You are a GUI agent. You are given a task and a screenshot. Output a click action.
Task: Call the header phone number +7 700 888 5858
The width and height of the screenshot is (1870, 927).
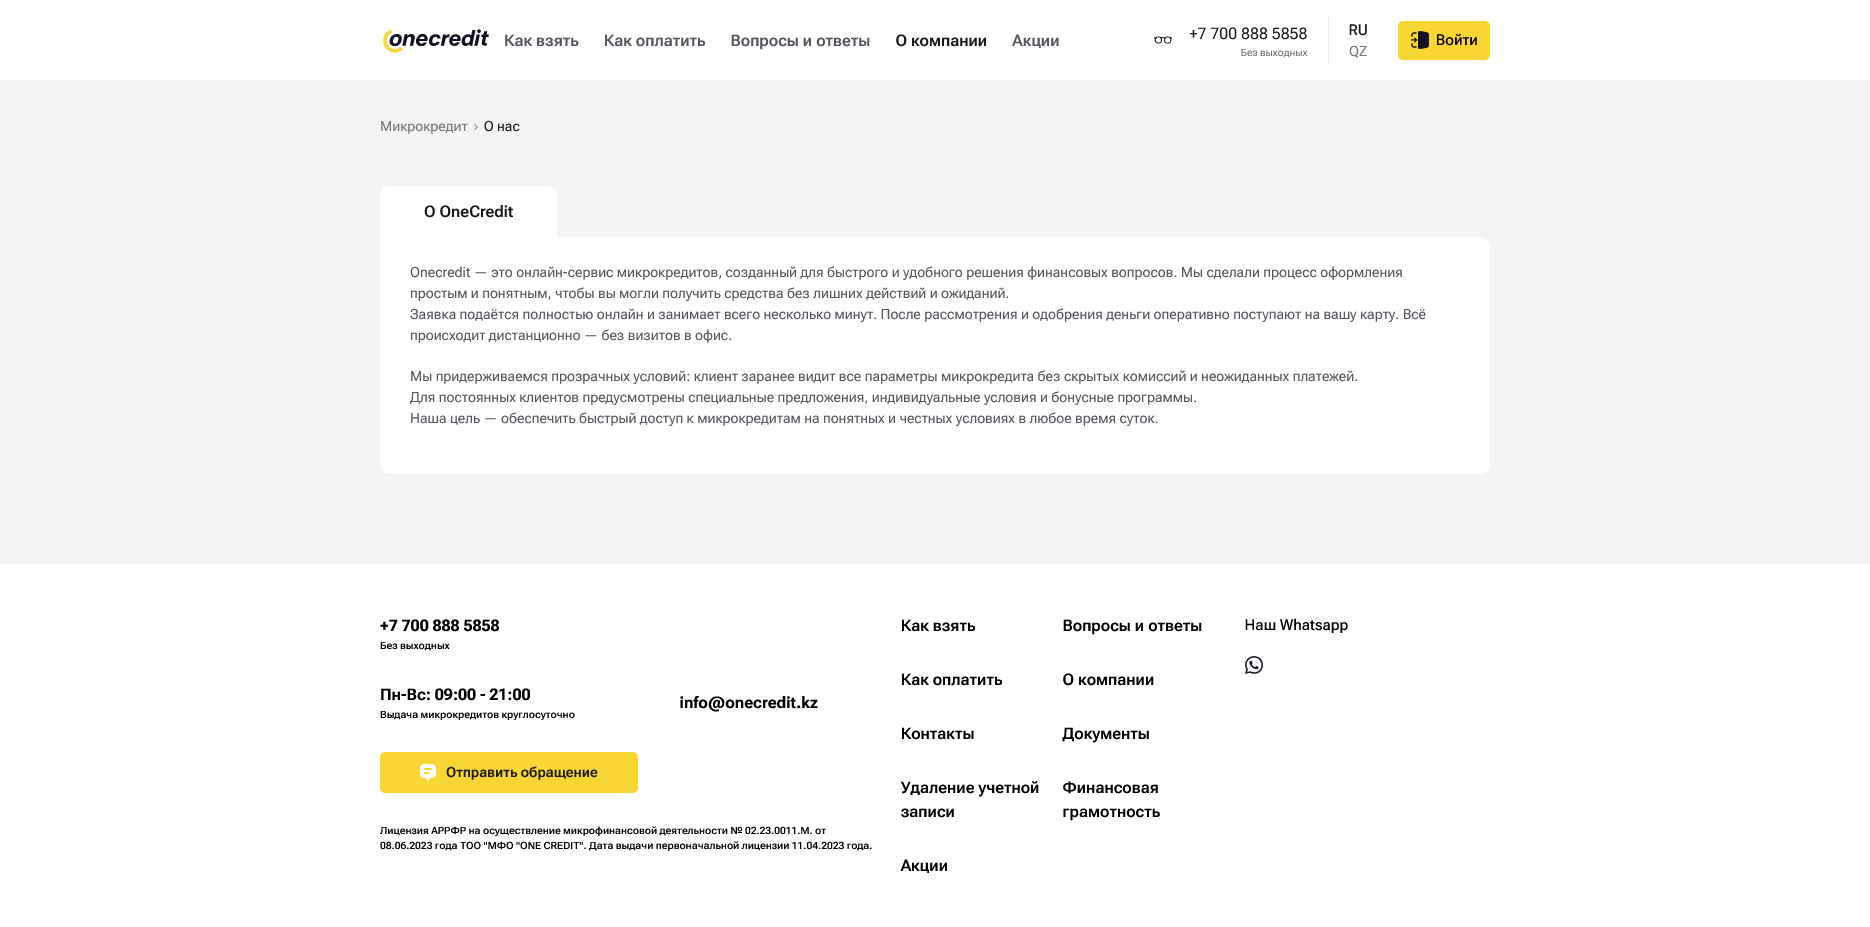1247,34
